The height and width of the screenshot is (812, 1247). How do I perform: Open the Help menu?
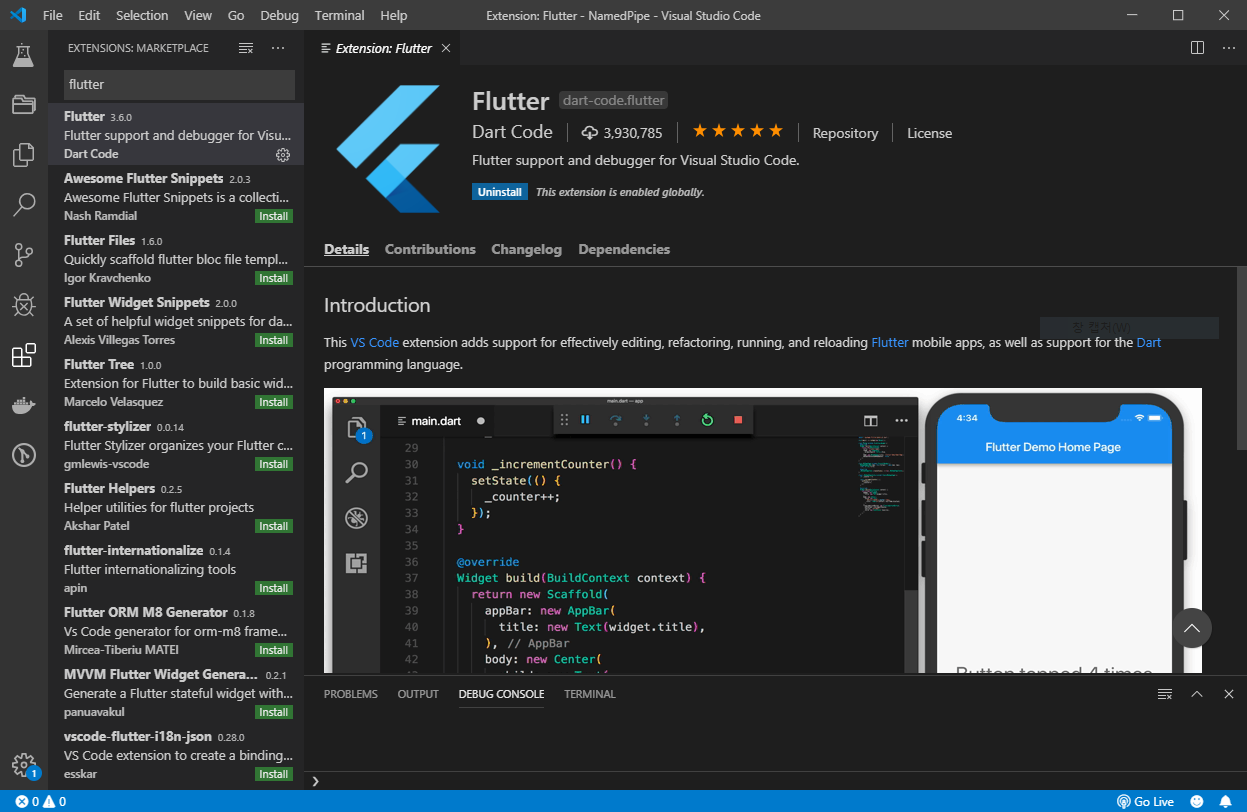click(394, 16)
